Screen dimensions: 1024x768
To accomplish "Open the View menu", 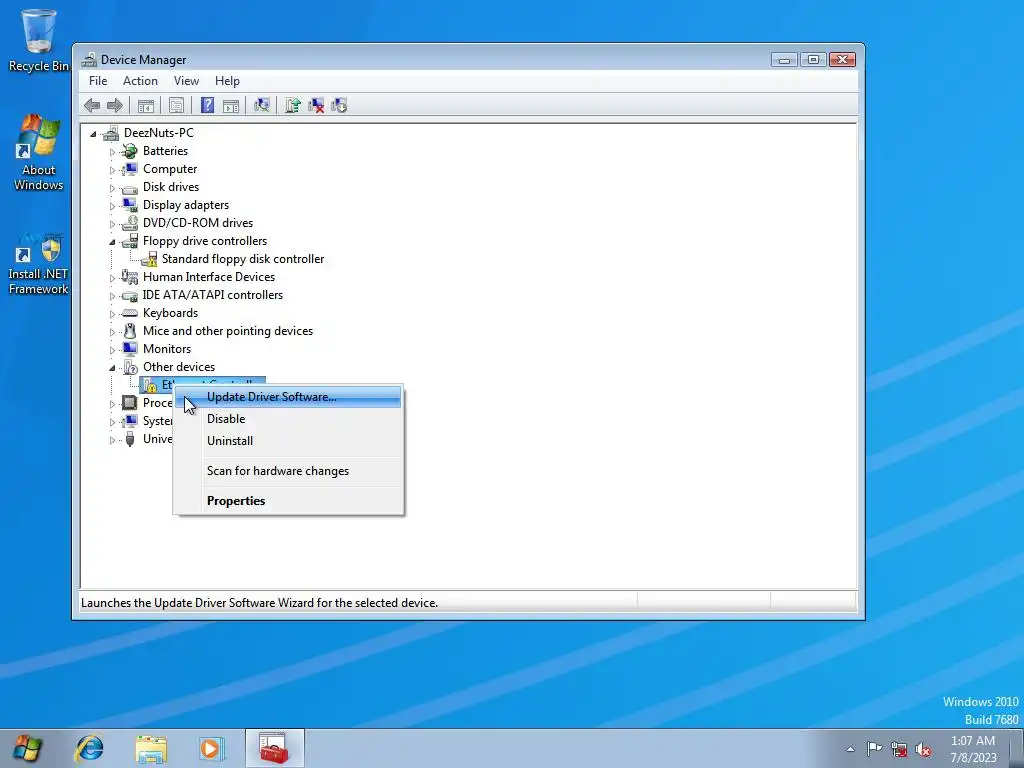I will [x=186, y=81].
